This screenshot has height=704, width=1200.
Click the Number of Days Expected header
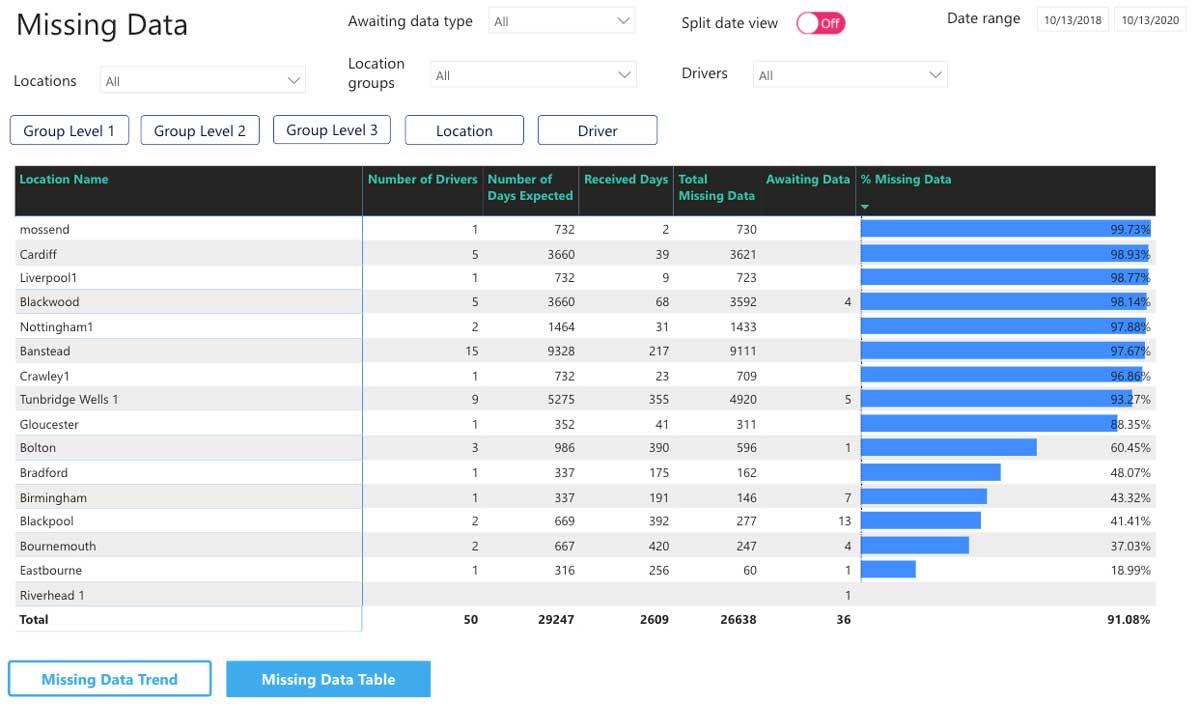(x=530, y=188)
